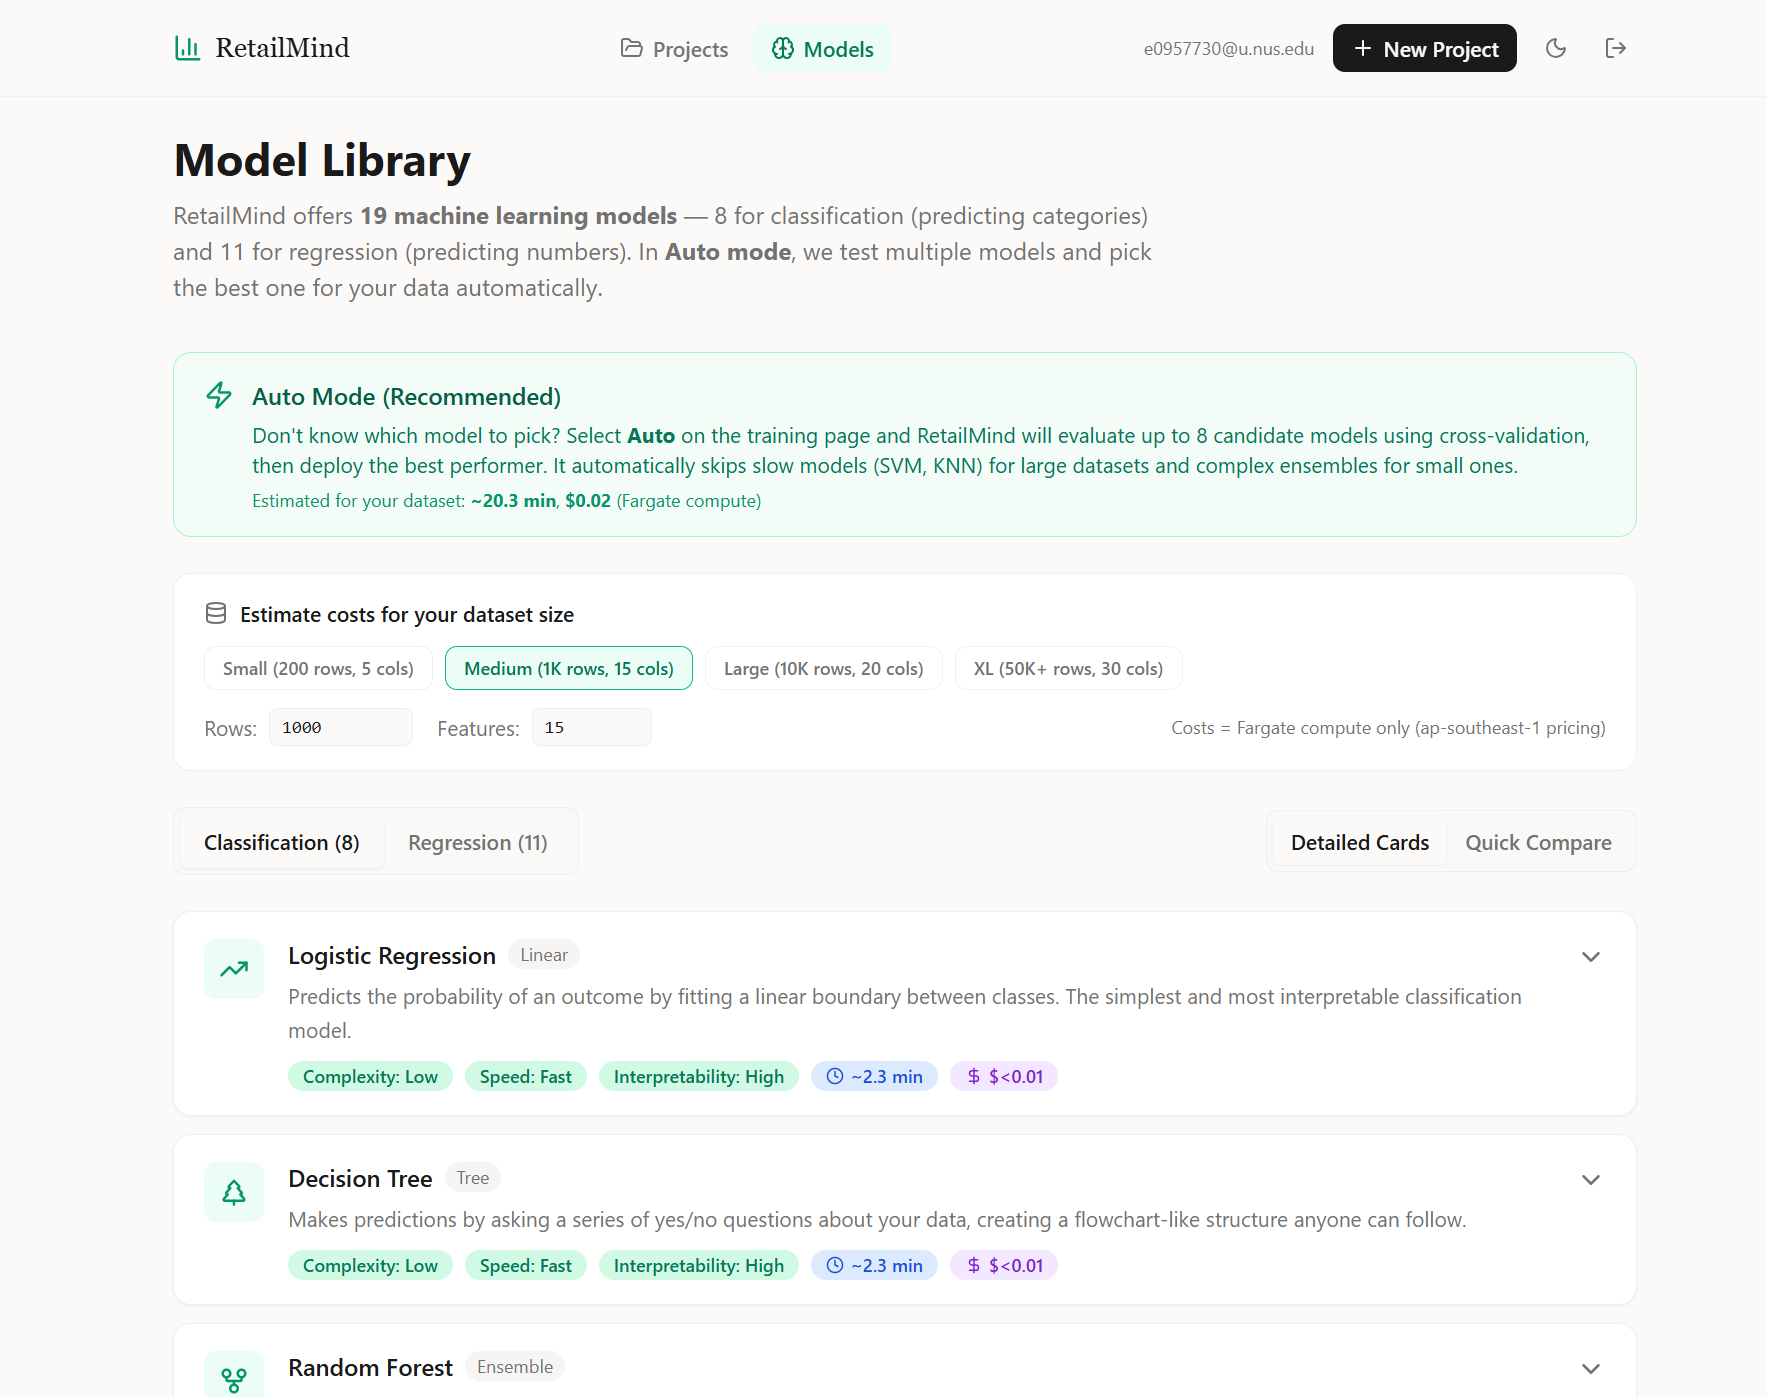The width and height of the screenshot is (1767, 1397).
Task: Click Decision Tree ~2.3 min time badge
Action: (x=874, y=1265)
